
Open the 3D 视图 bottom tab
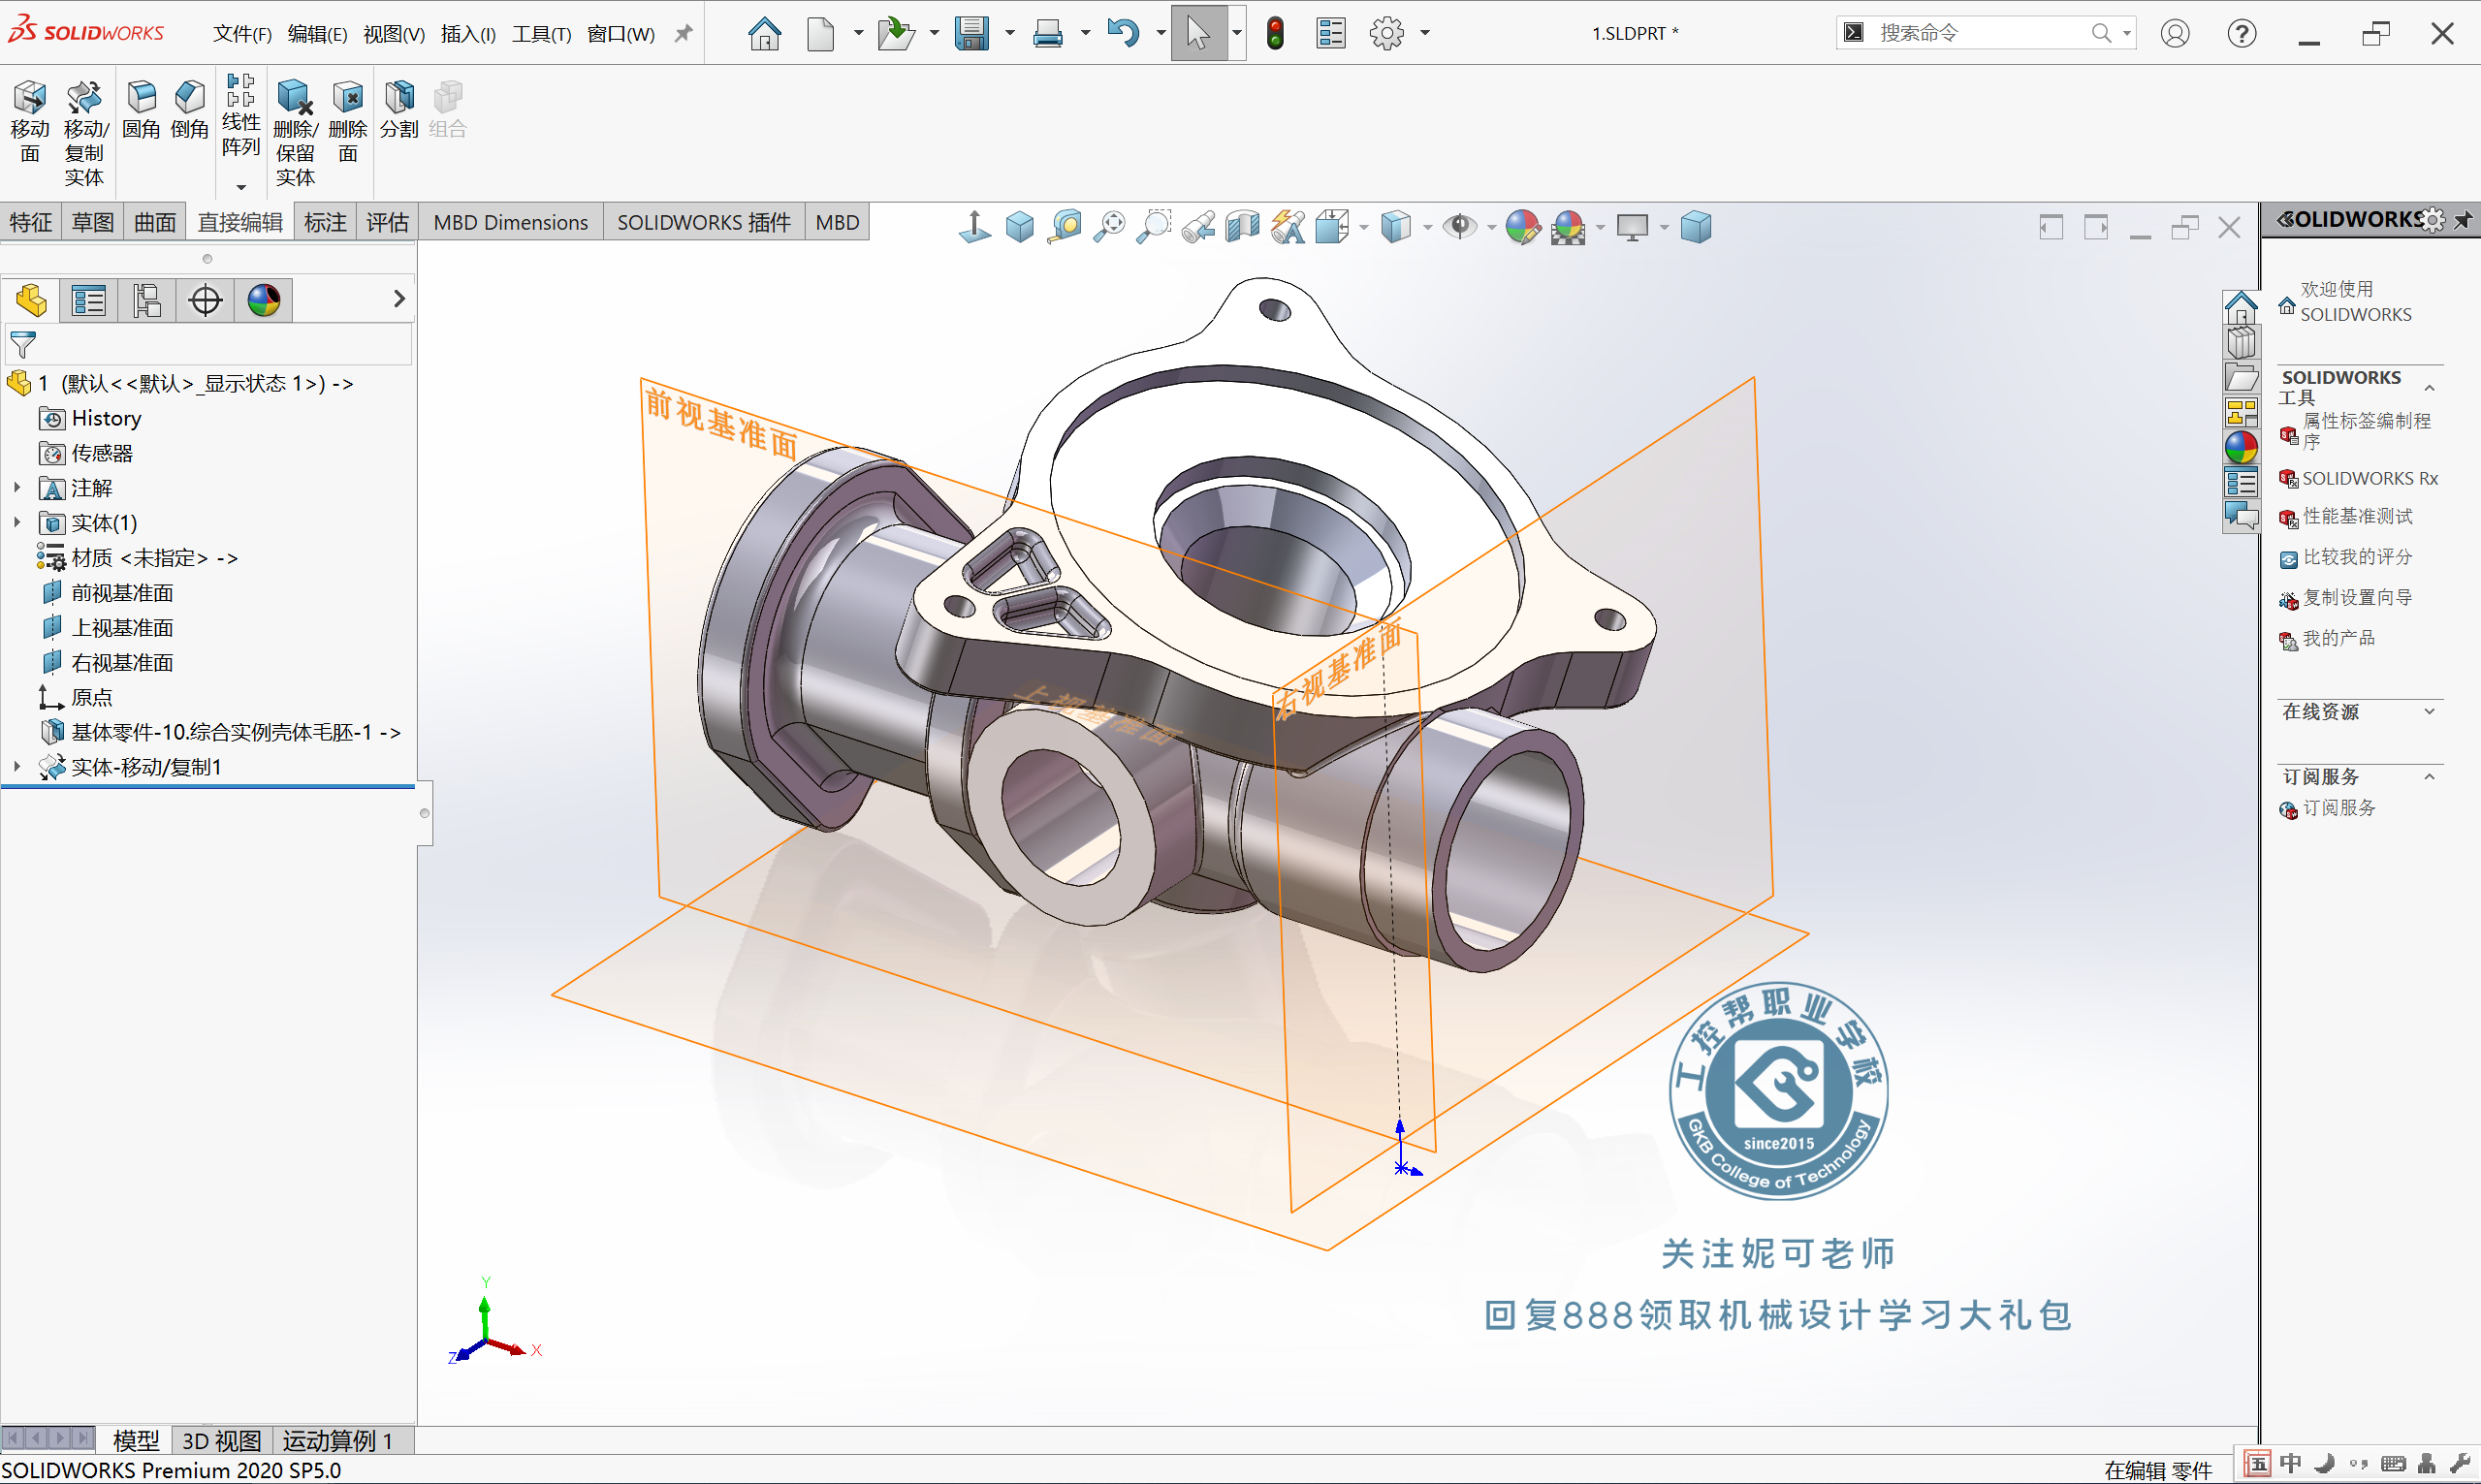tap(221, 1440)
